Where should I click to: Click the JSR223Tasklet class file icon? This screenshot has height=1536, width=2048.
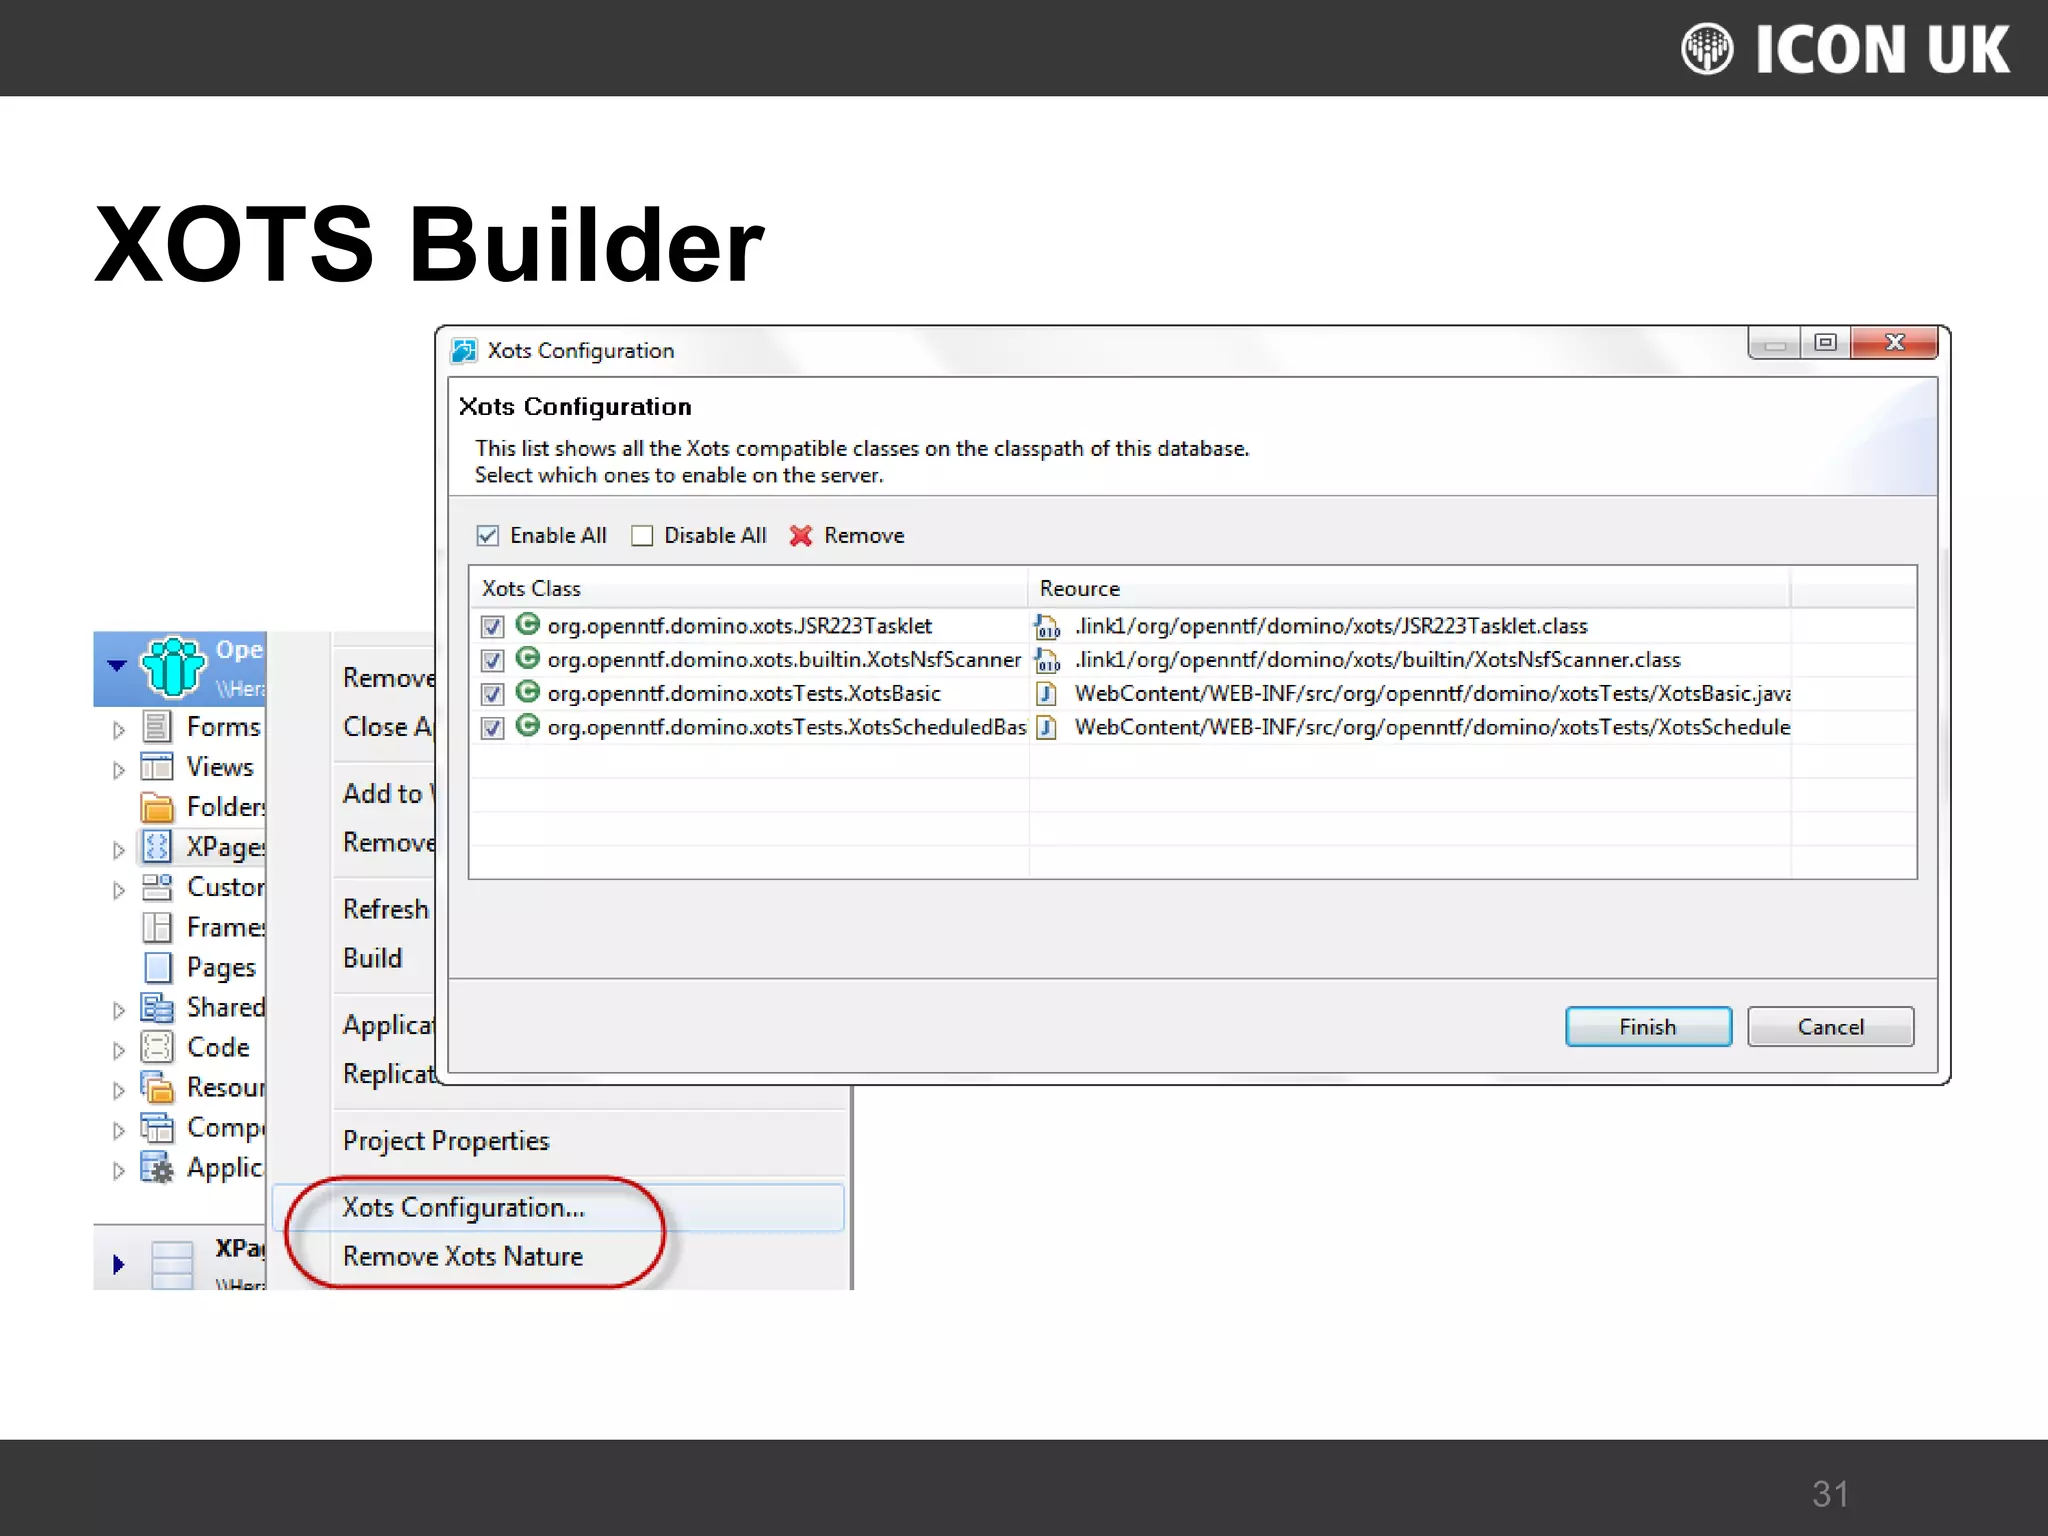point(1047,626)
